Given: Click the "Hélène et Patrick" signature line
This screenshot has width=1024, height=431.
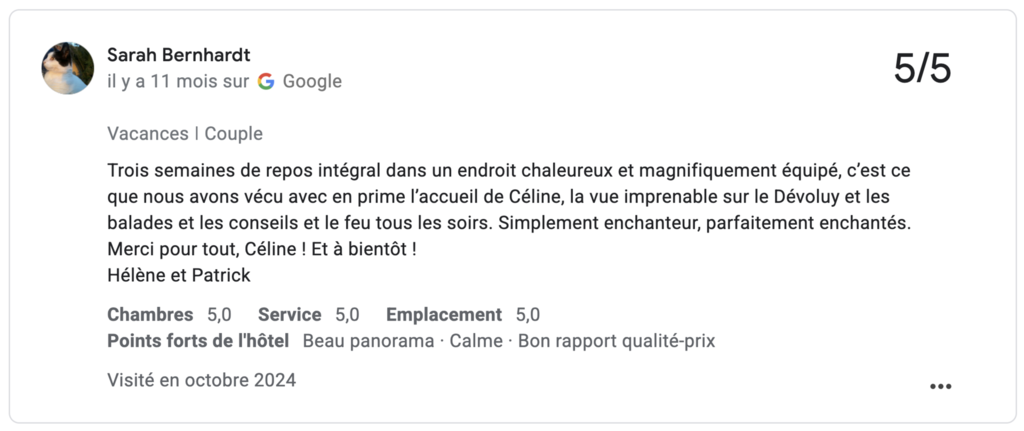Looking at the screenshot, I should click(x=178, y=274).
